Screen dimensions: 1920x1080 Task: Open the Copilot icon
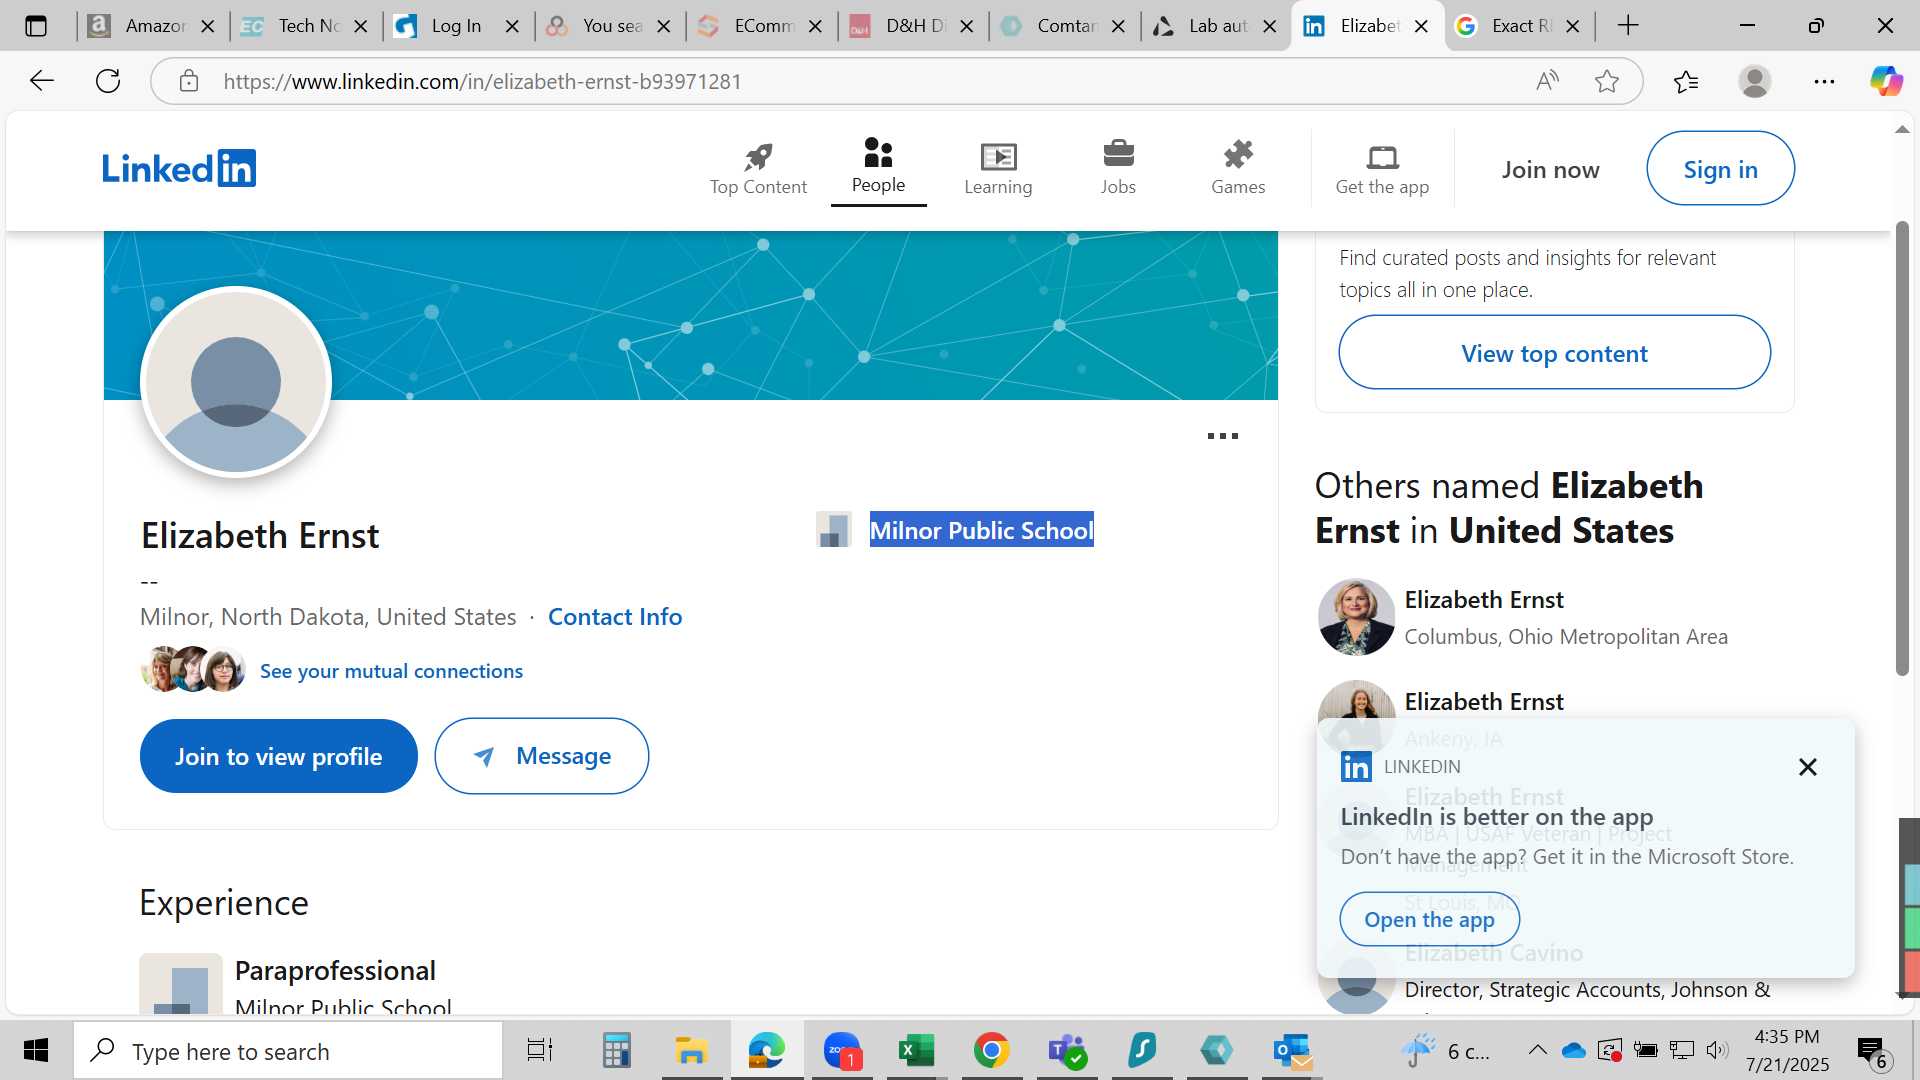coord(1887,81)
